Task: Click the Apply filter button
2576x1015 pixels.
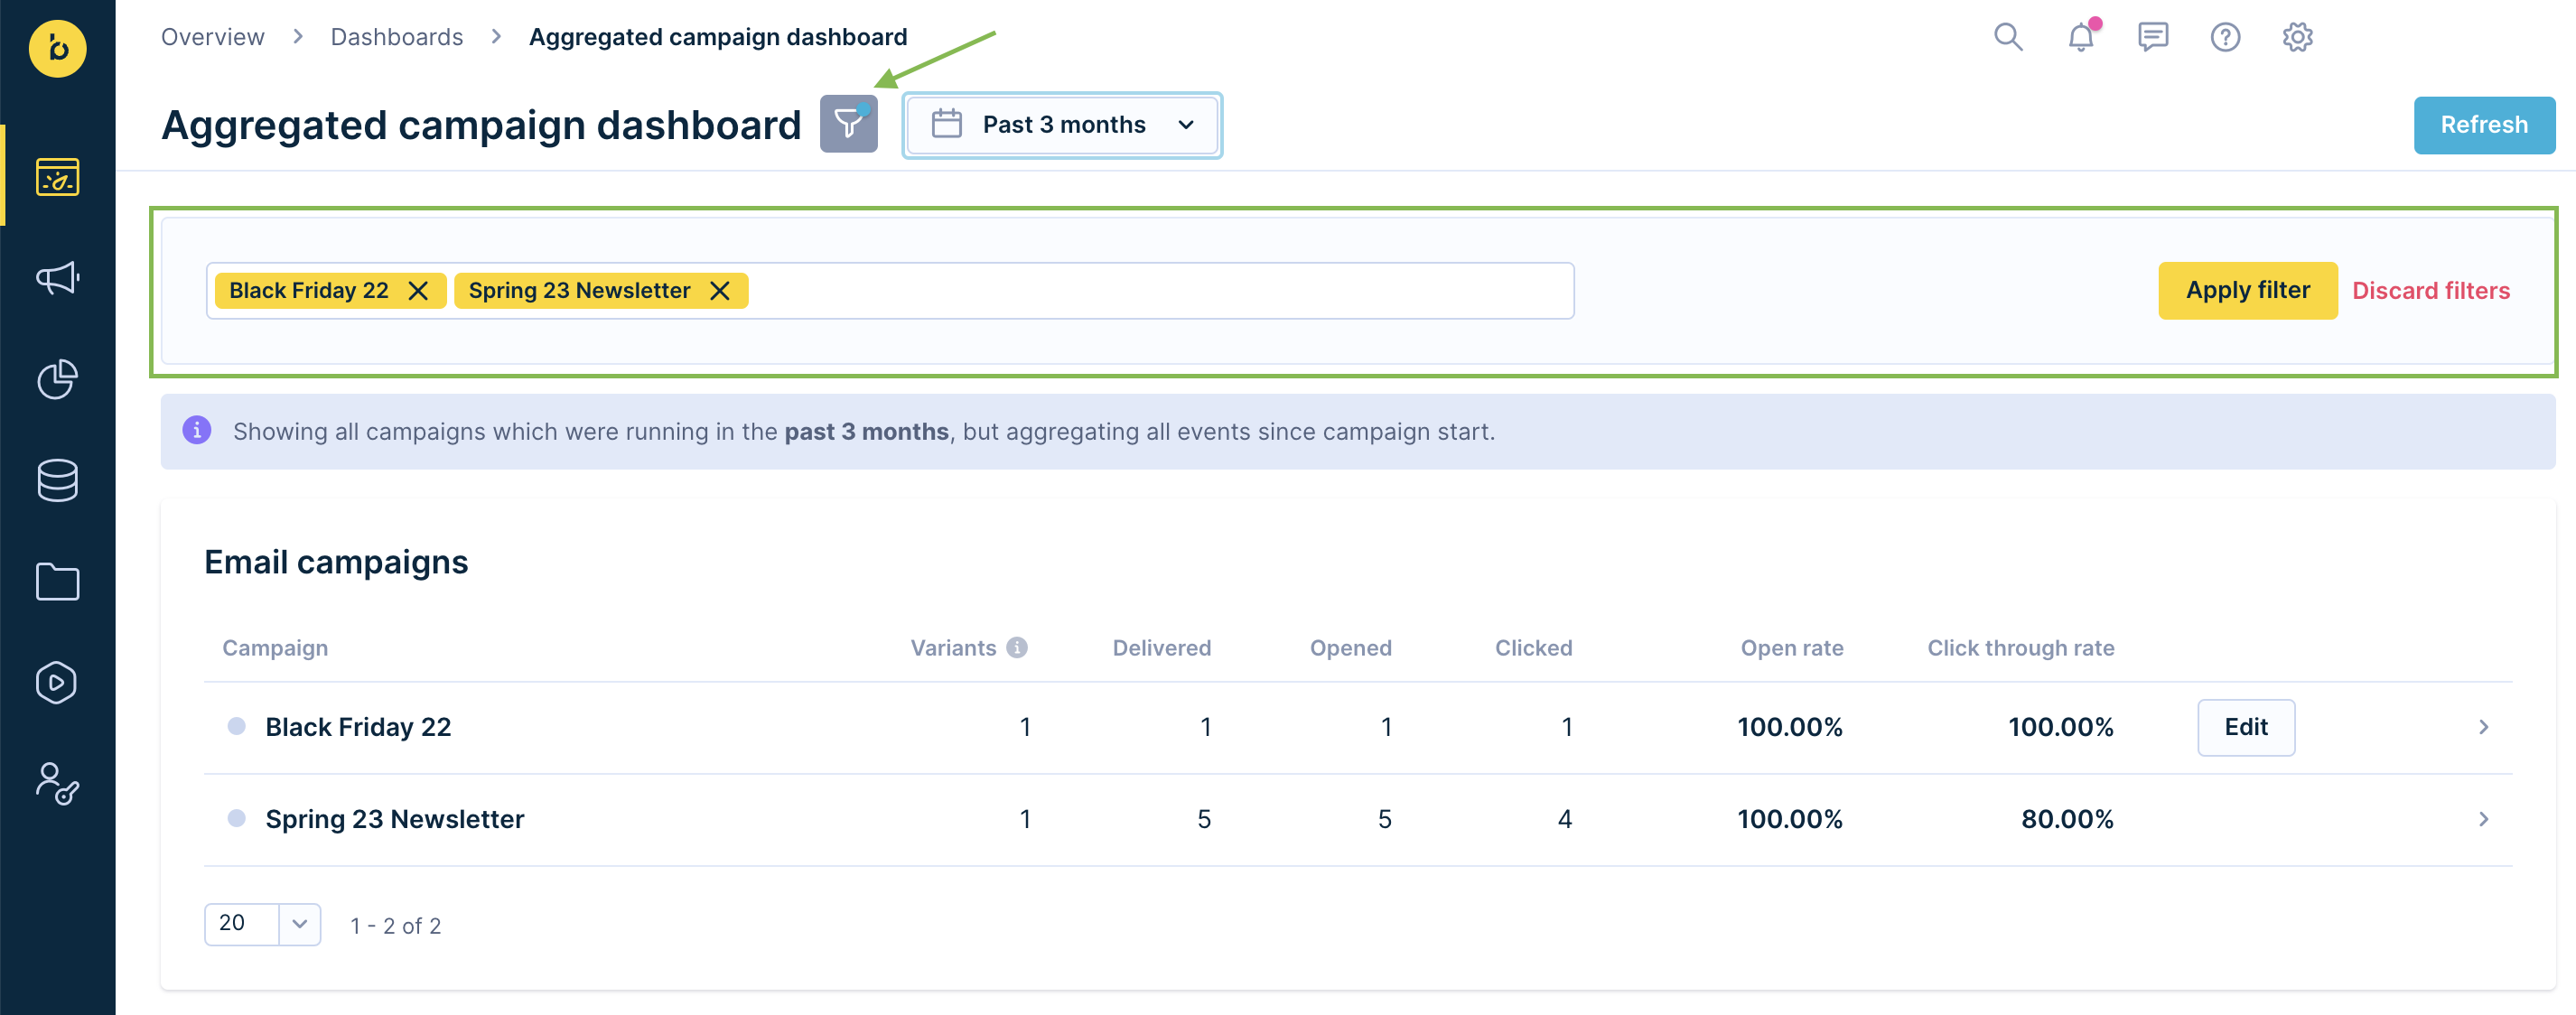Action: pos(2247,291)
